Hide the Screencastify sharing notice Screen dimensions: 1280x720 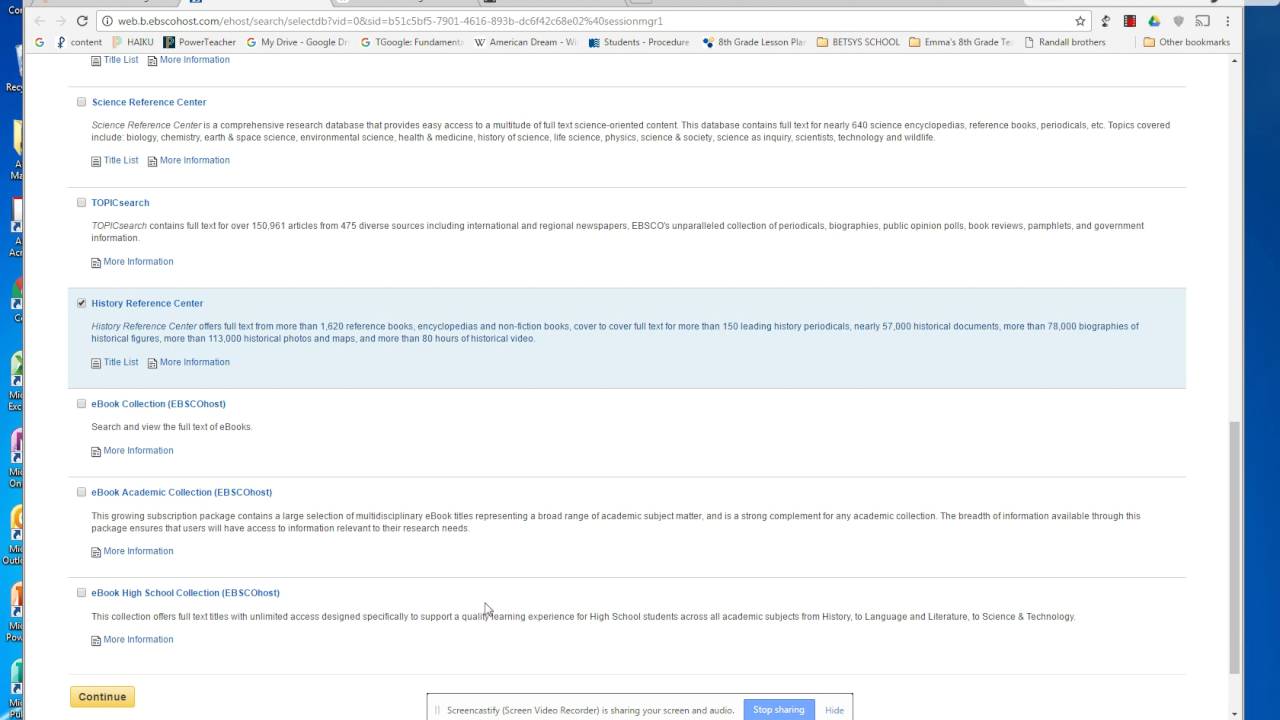coord(834,710)
